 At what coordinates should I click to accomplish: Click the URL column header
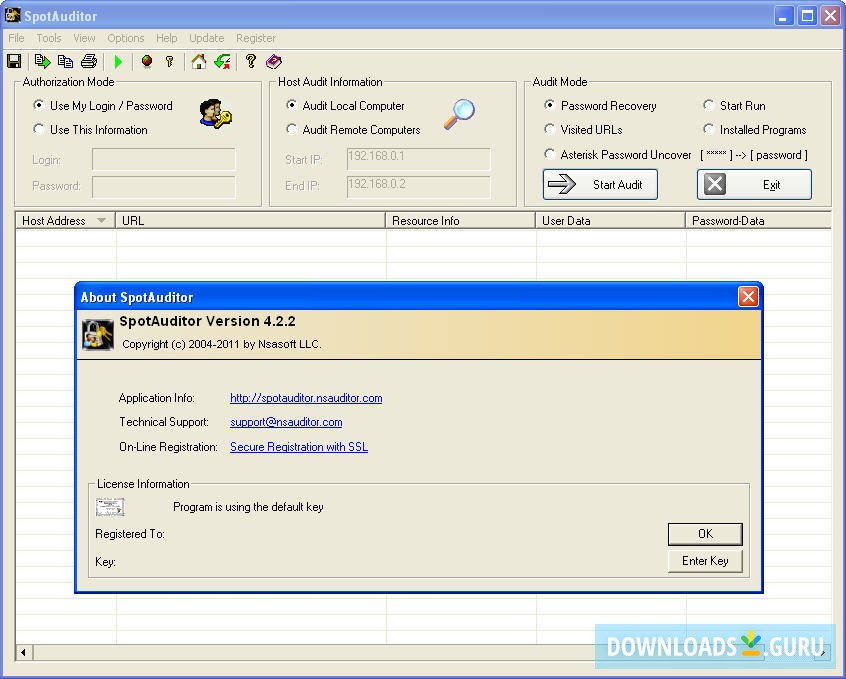coord(250,221)
